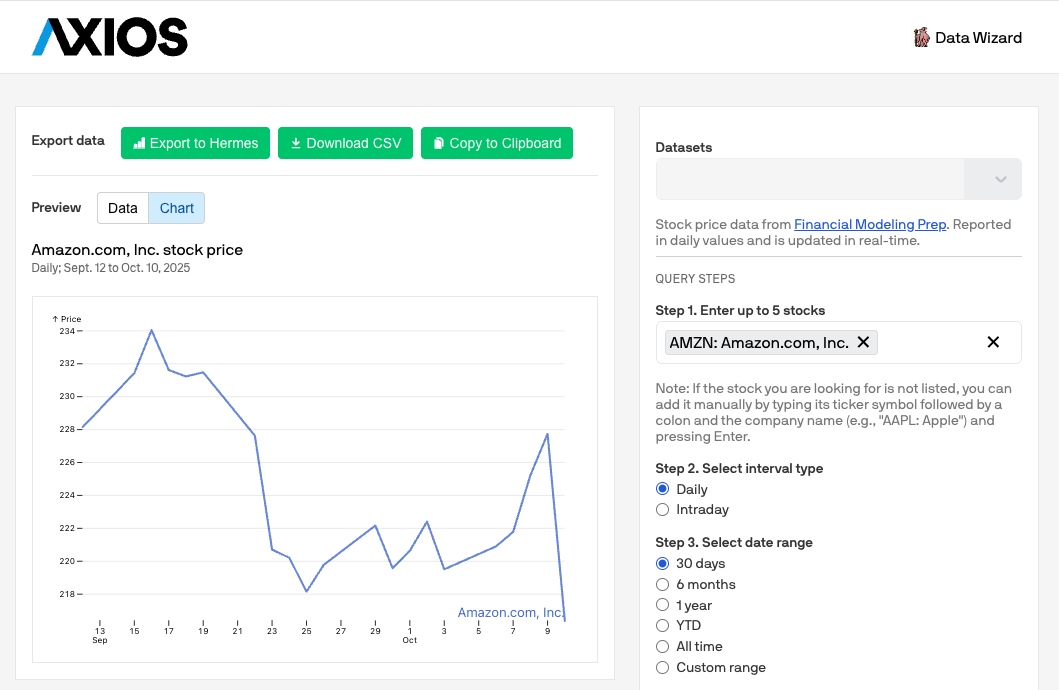Remove the AMZN stock chip
The image size is (1059, 690).
click(863, 342)
